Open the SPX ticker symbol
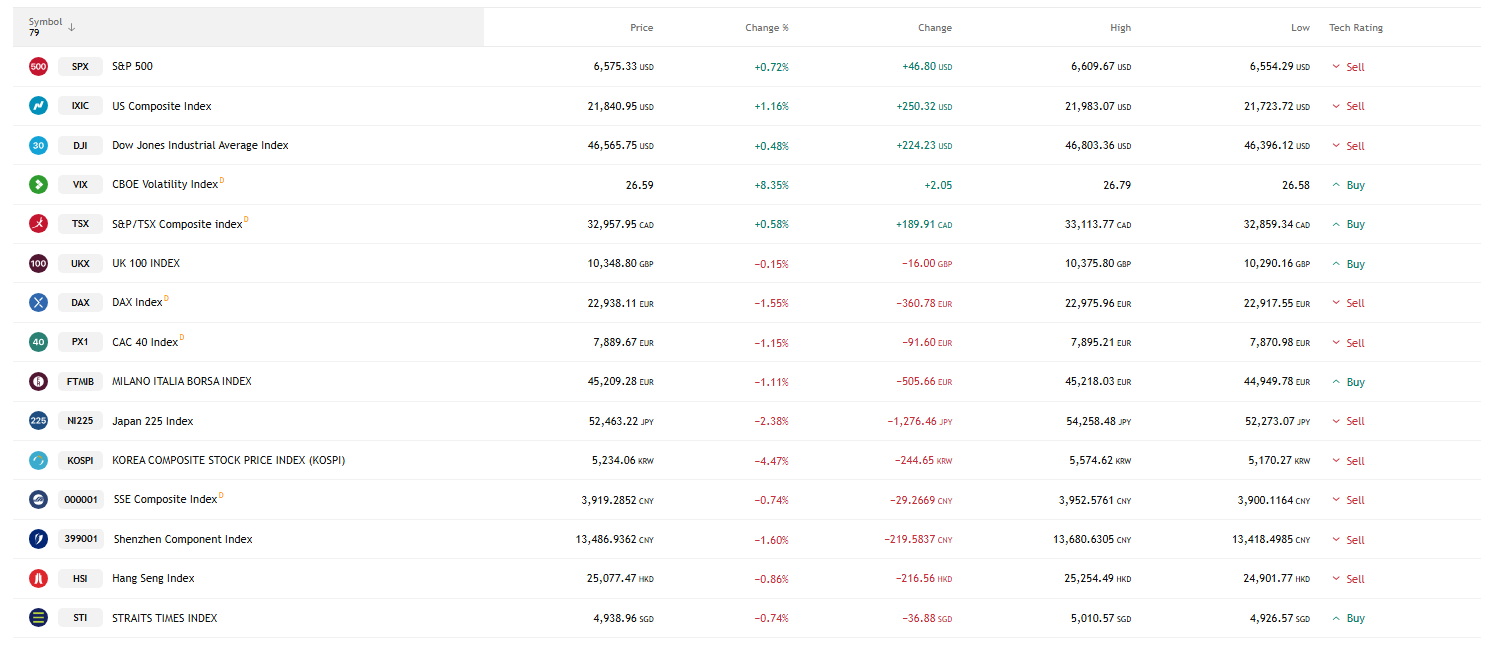 coord(80,67)
